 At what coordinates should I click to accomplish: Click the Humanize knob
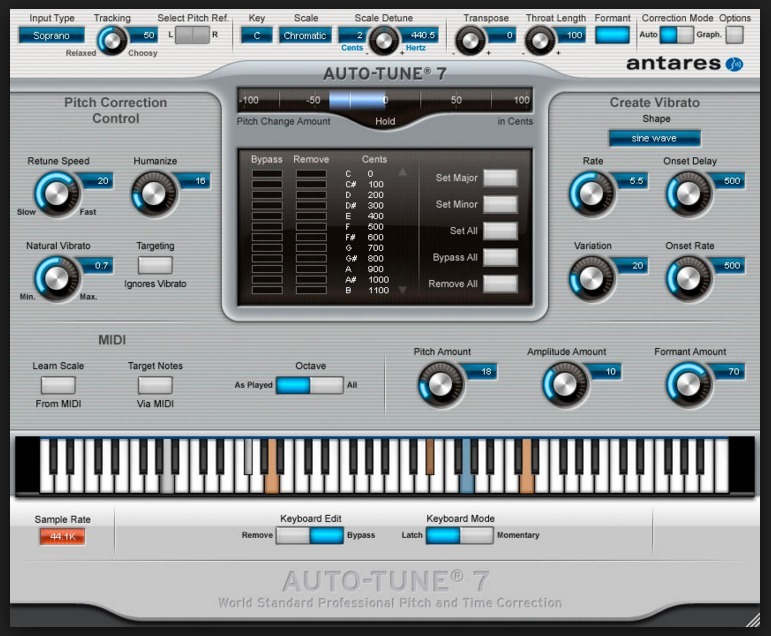click(154, 194)
